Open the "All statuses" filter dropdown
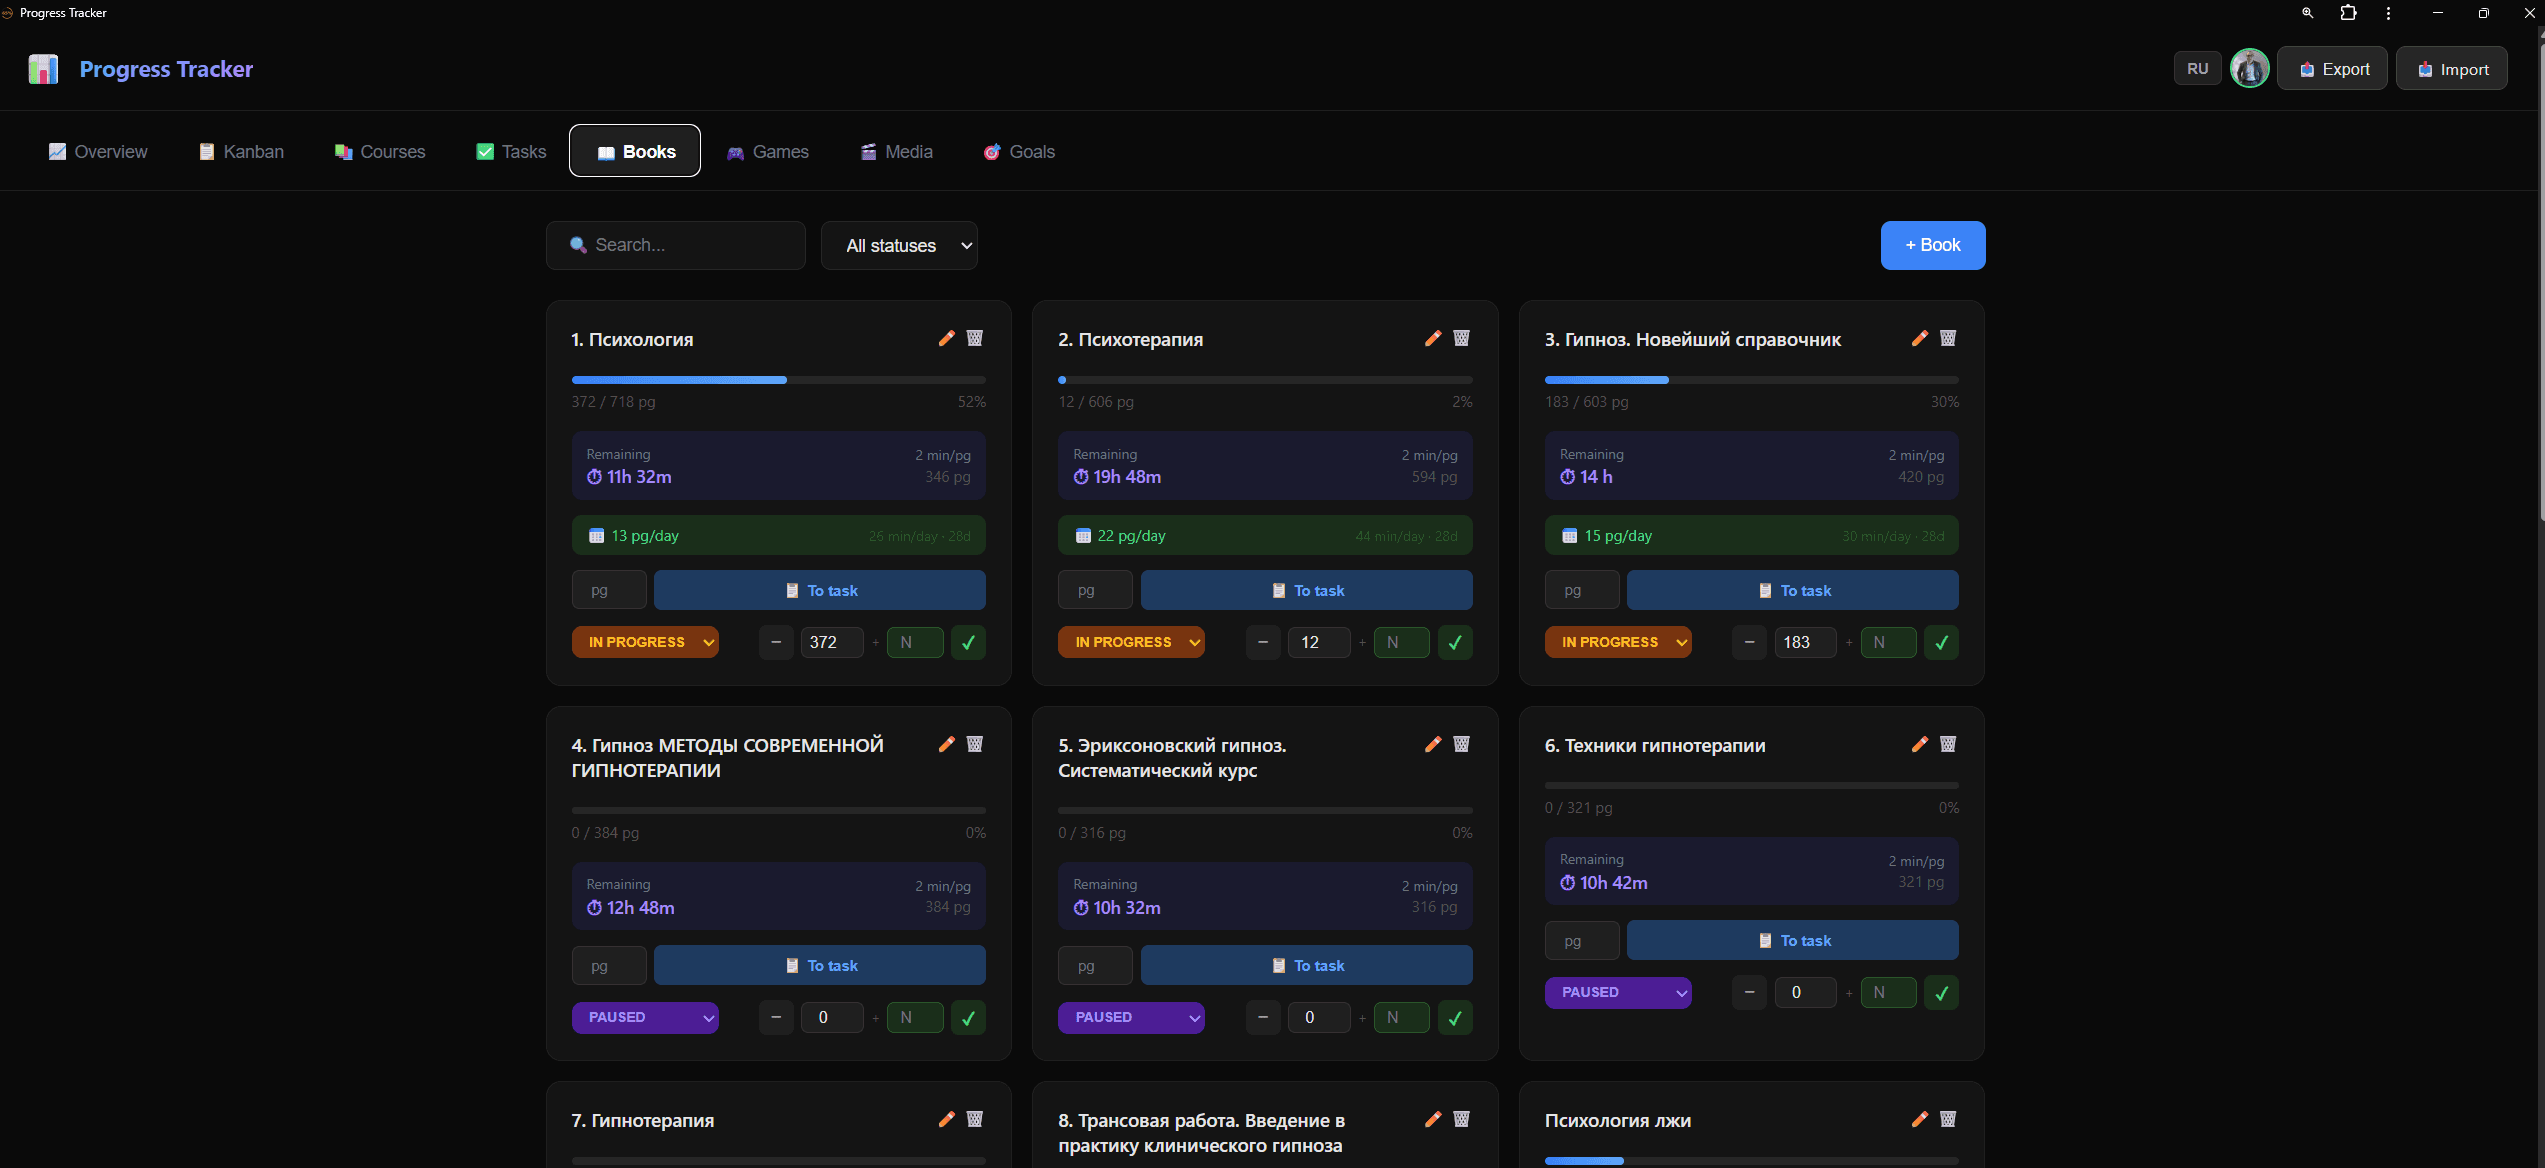 pos(898,245)
